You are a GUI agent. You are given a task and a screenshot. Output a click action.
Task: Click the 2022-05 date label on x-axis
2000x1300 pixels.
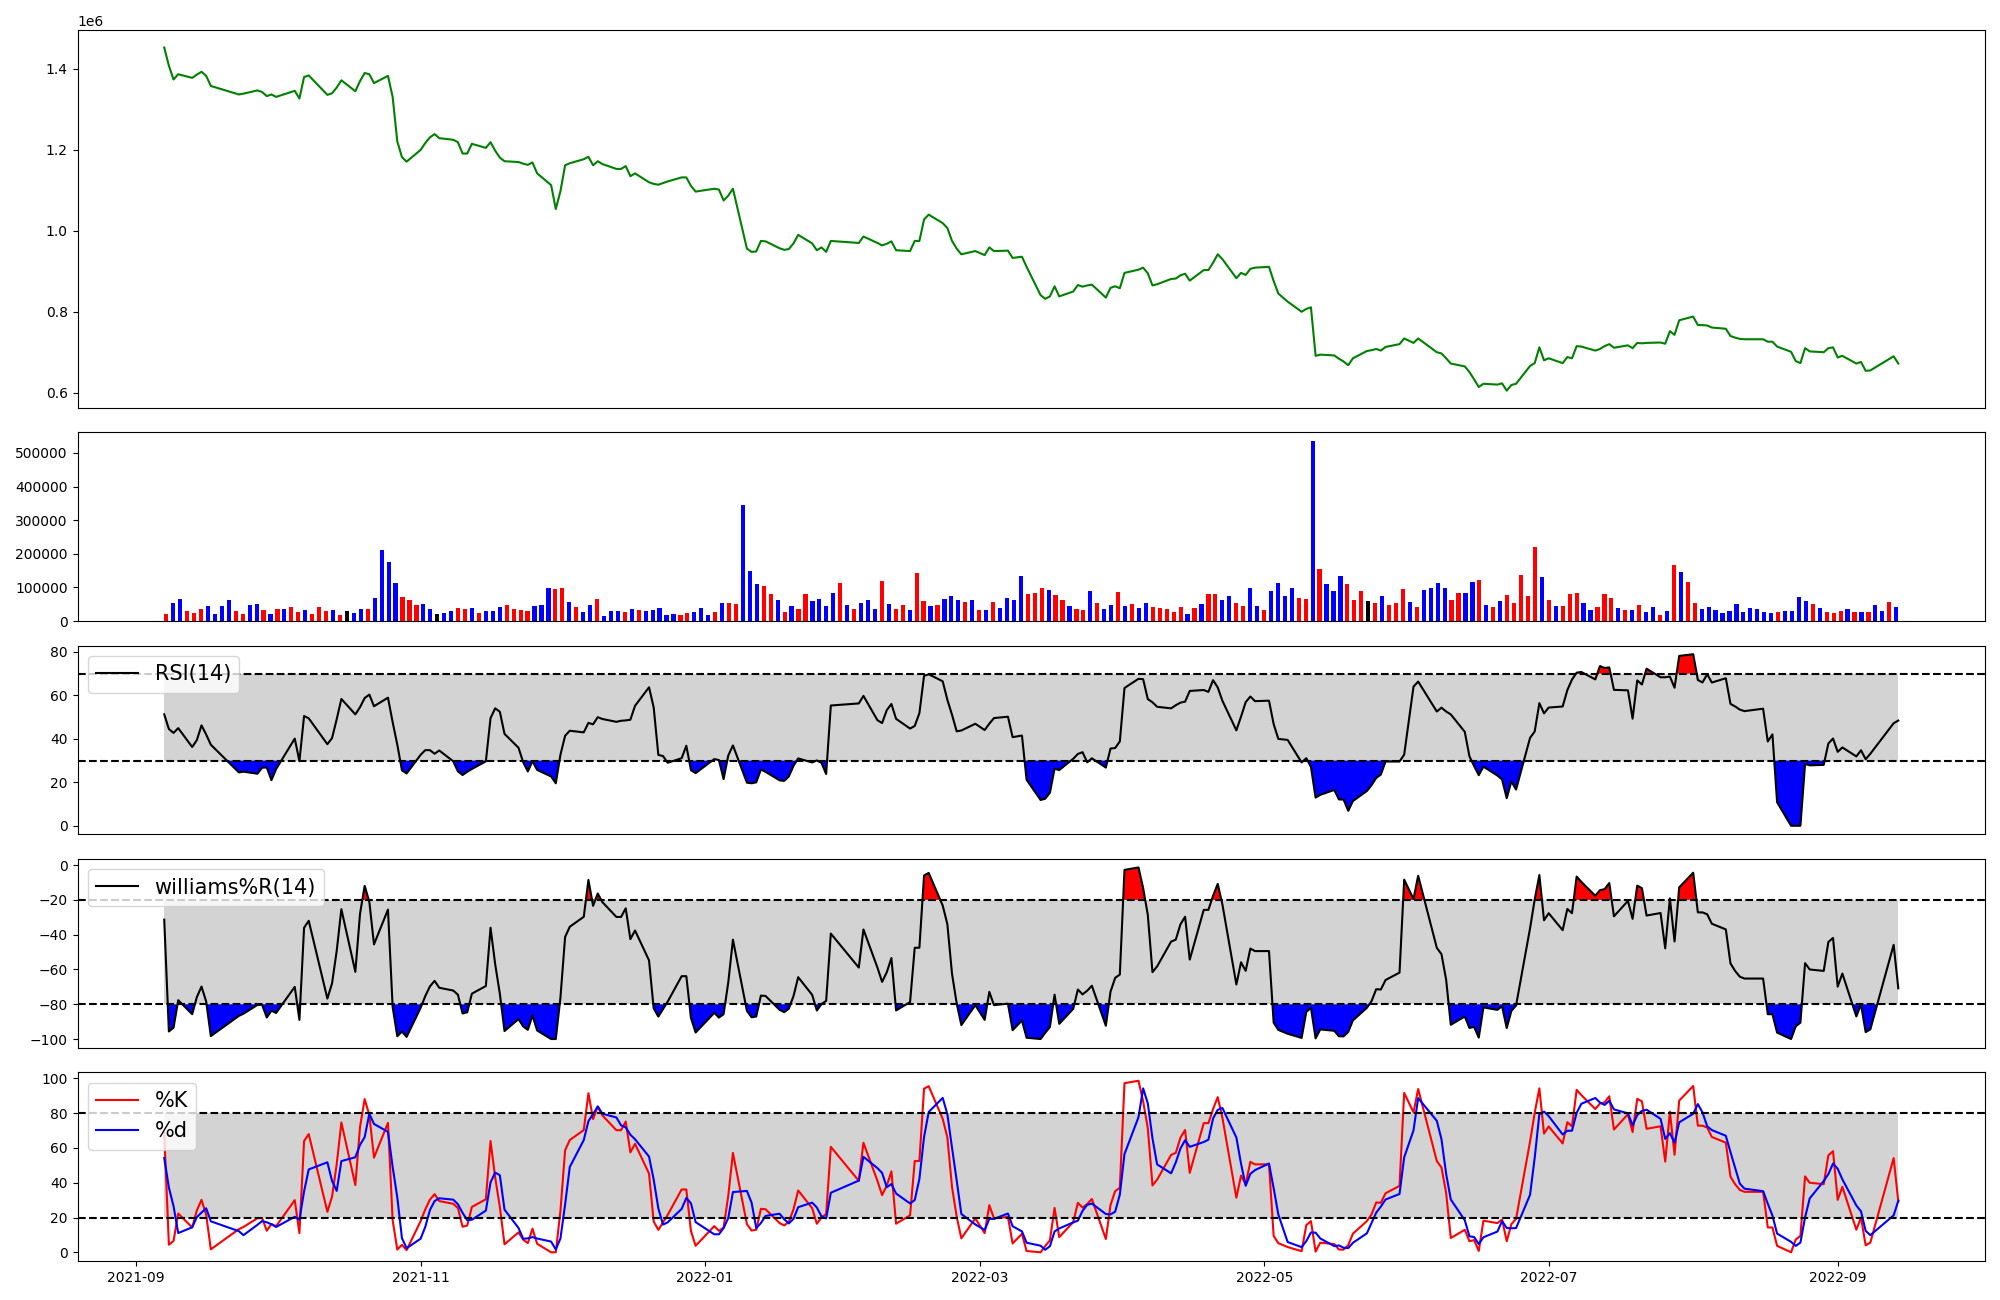coord(1265,1276)
